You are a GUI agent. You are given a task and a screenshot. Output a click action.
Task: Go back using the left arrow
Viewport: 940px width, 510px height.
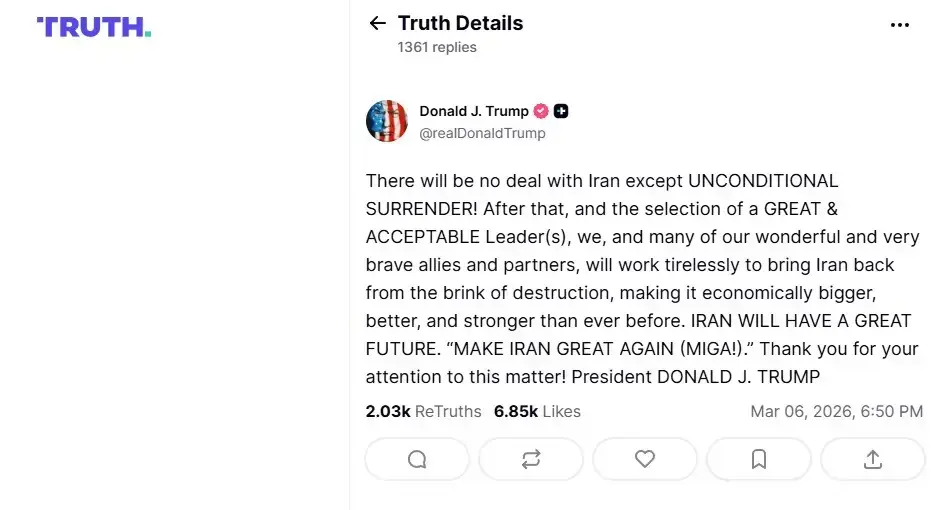tap(377, 23)
